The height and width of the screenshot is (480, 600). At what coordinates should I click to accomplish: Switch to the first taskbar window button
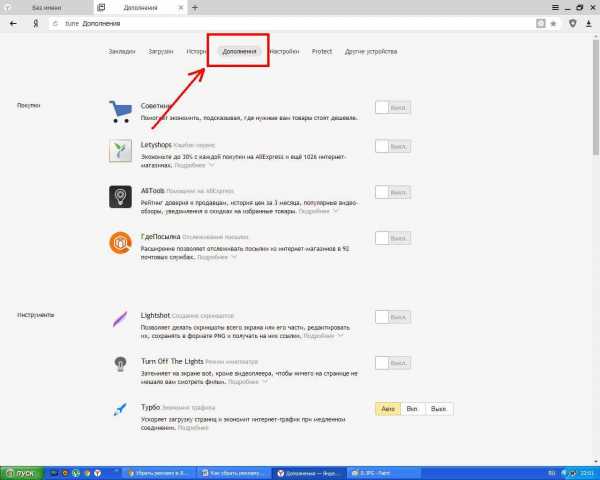(x=158, y=473)
